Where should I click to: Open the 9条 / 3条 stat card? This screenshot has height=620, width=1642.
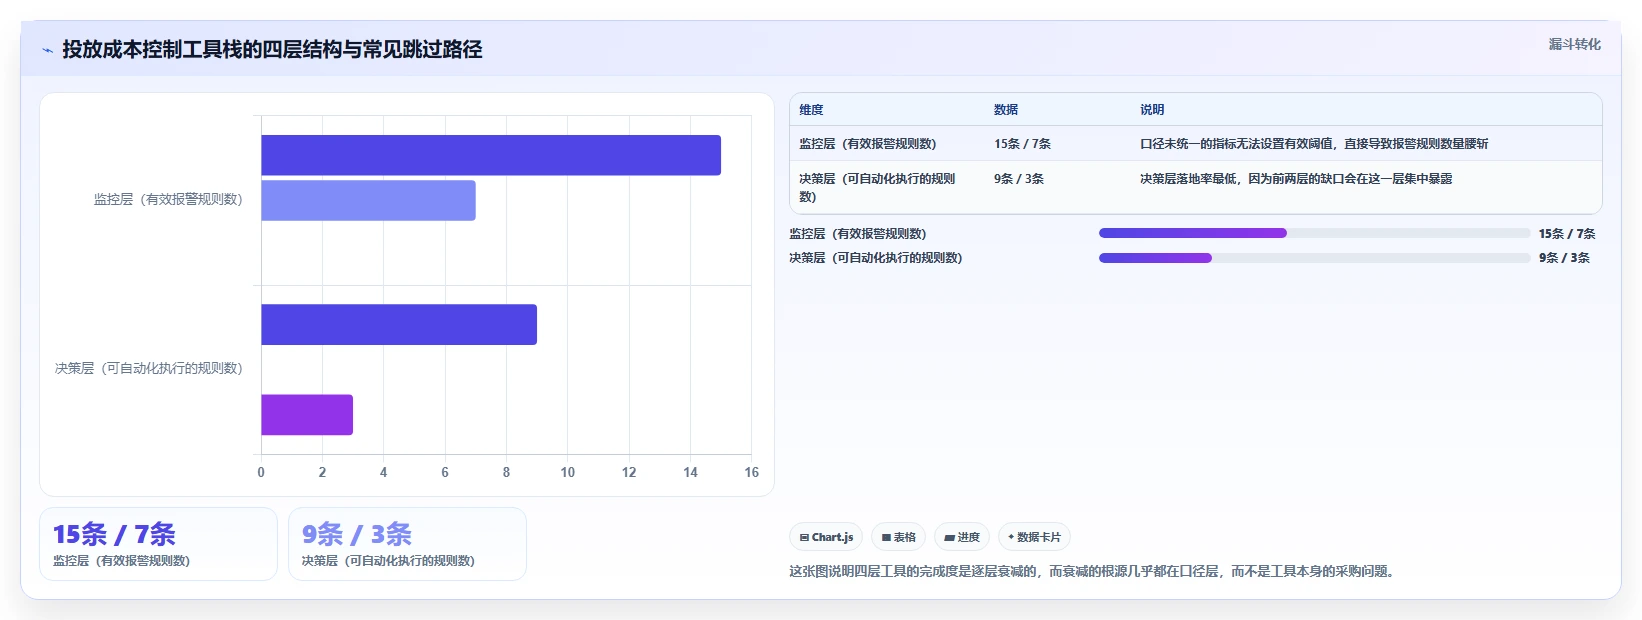407,544
